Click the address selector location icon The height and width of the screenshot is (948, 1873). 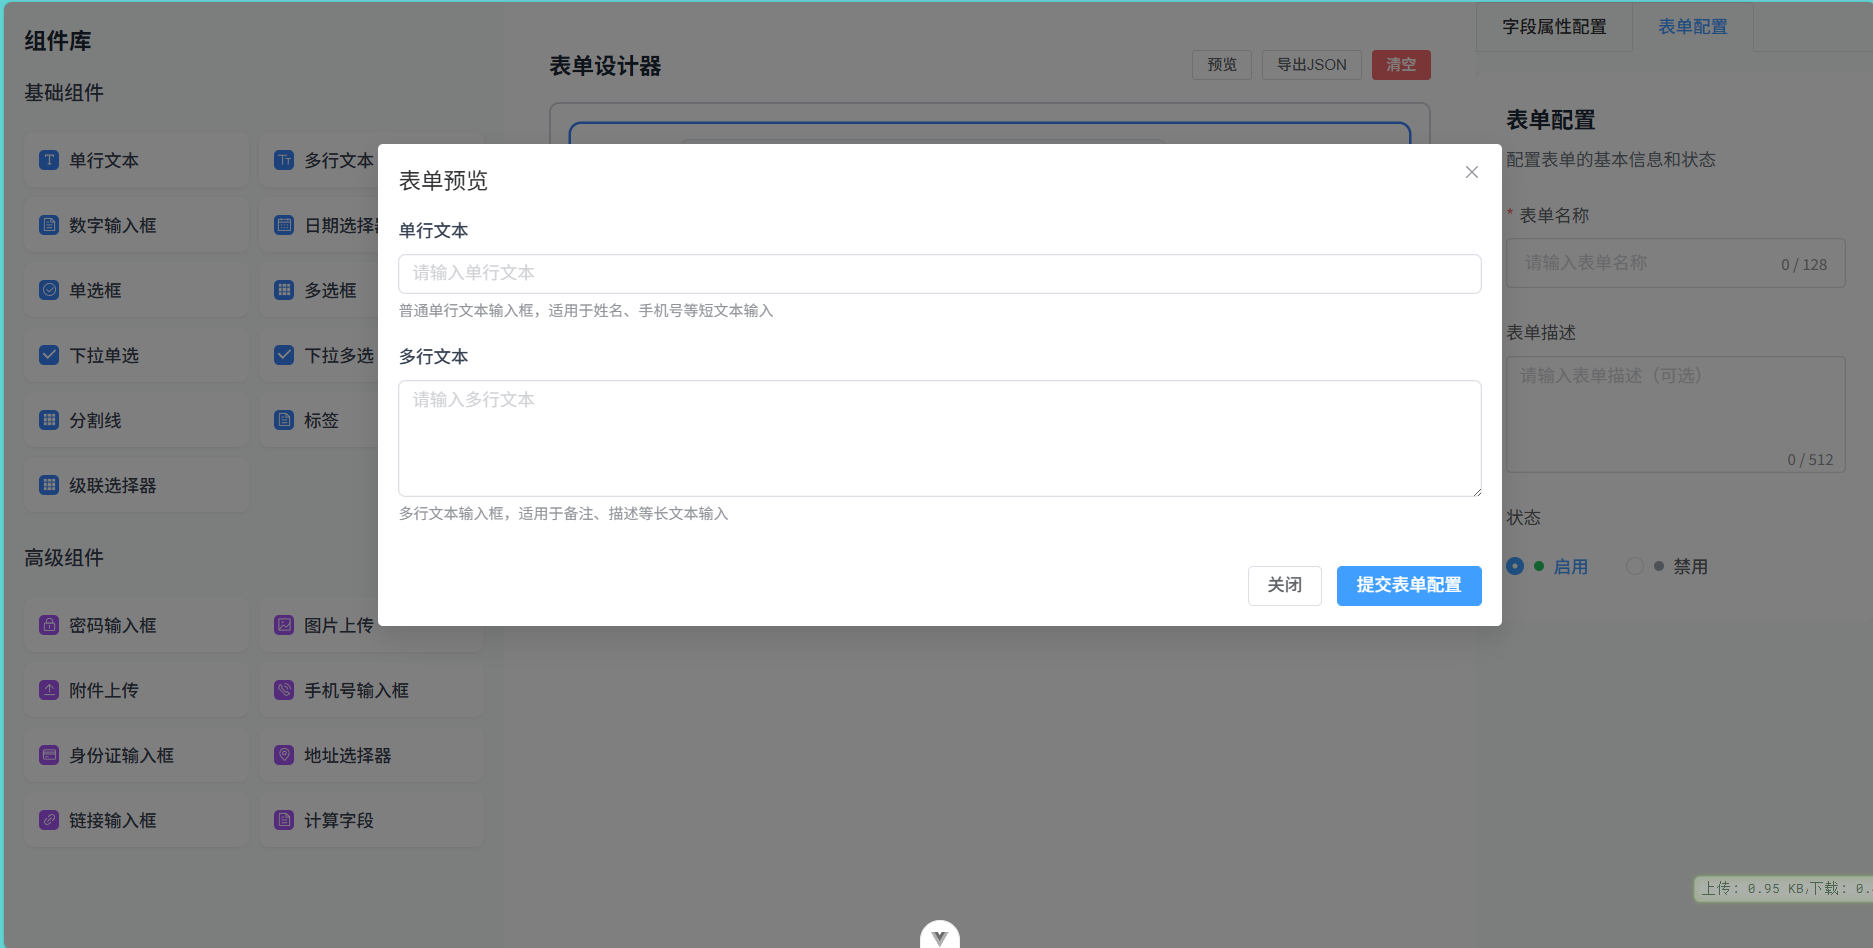tap(284, 755)
